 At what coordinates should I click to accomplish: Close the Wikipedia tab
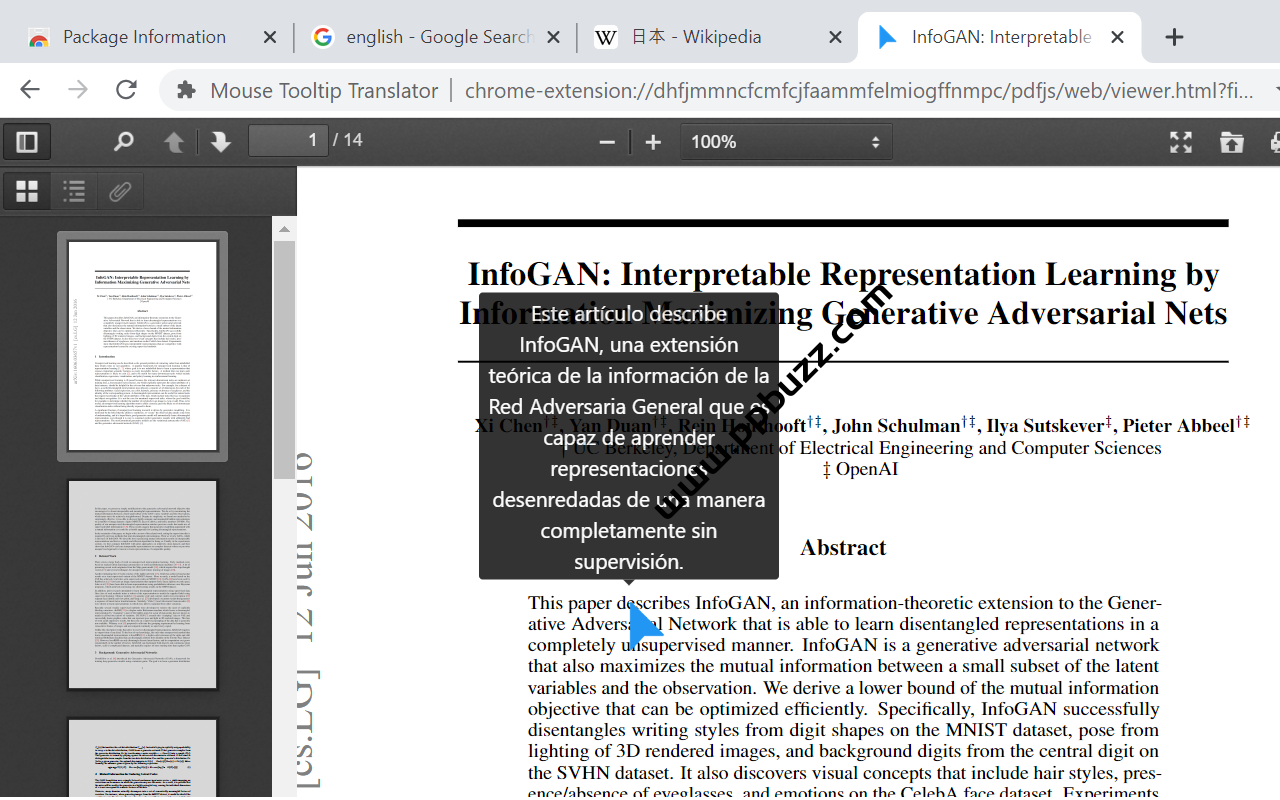pos(836,37)
